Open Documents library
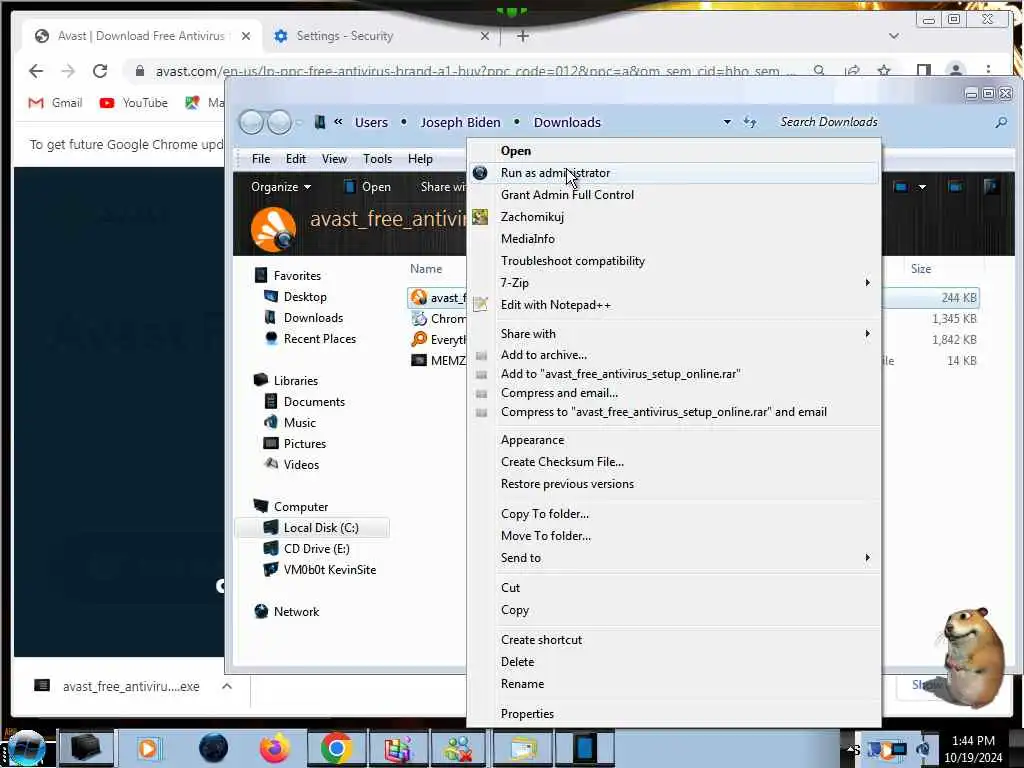Image resolution: width=1024 pixels, height=768 pixels. (314, 402)
